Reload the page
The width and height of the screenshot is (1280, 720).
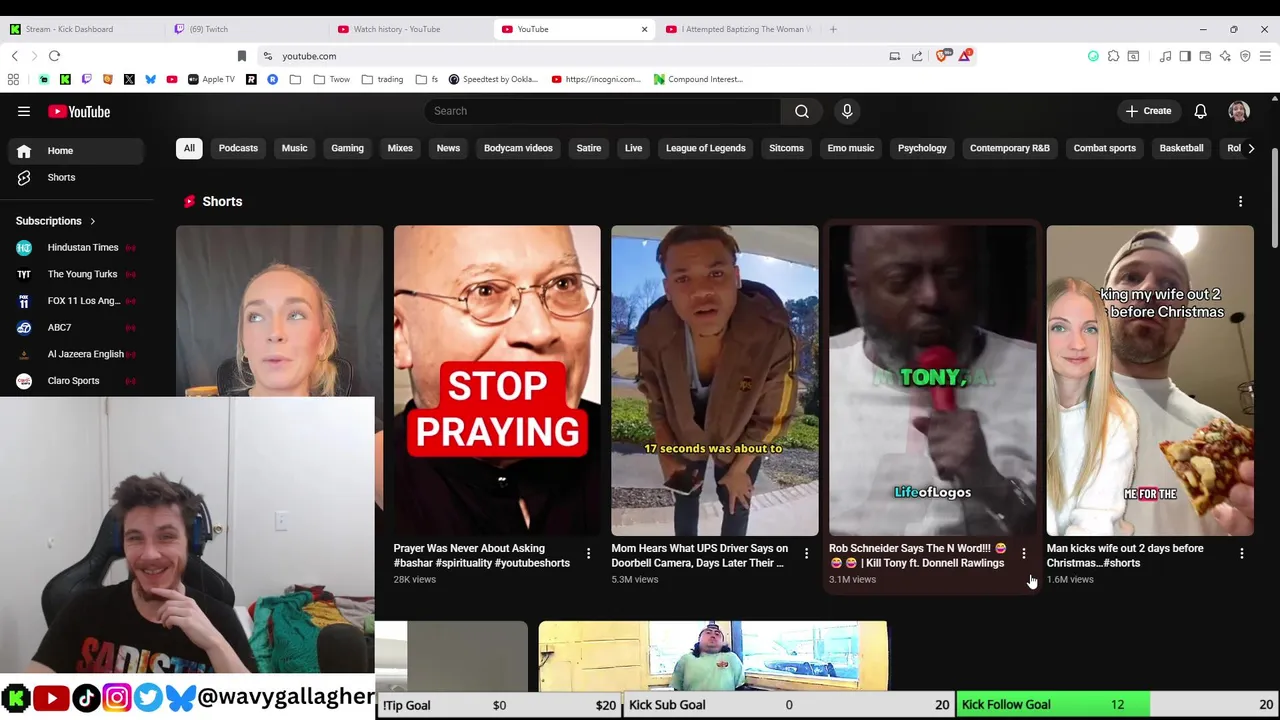click(x=54, y=56)
